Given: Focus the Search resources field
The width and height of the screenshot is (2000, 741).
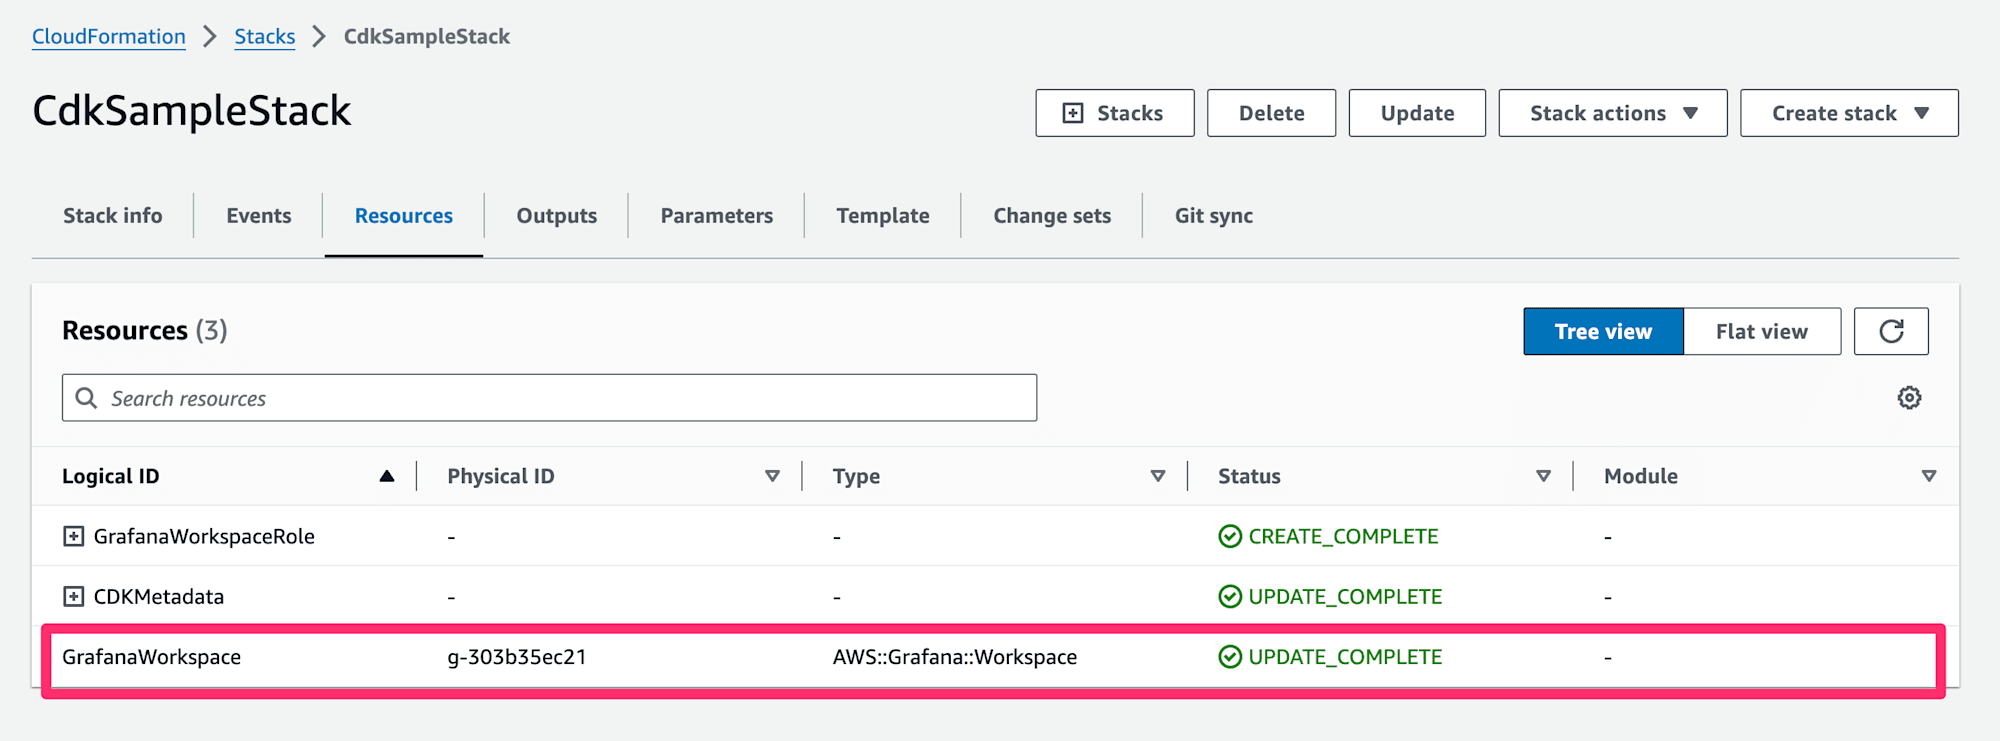Looking at the screenshot, I should tap(549, 398).
